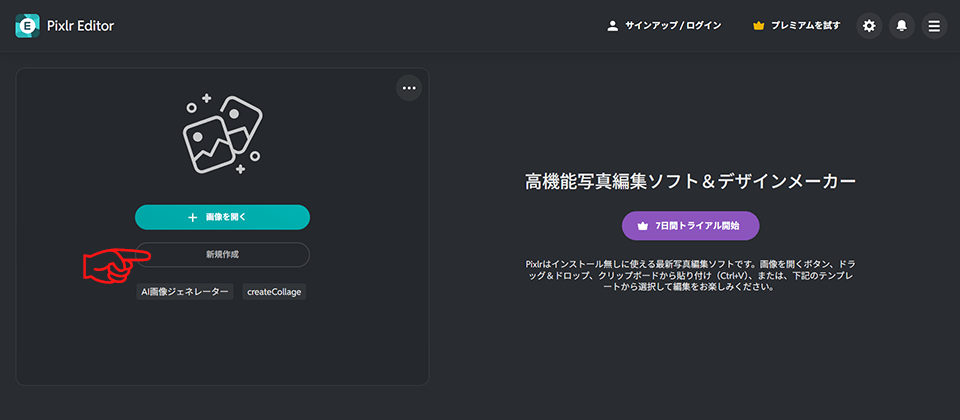Open the createCollage option
Screen dimensions: 960x420
click(275, 292)
